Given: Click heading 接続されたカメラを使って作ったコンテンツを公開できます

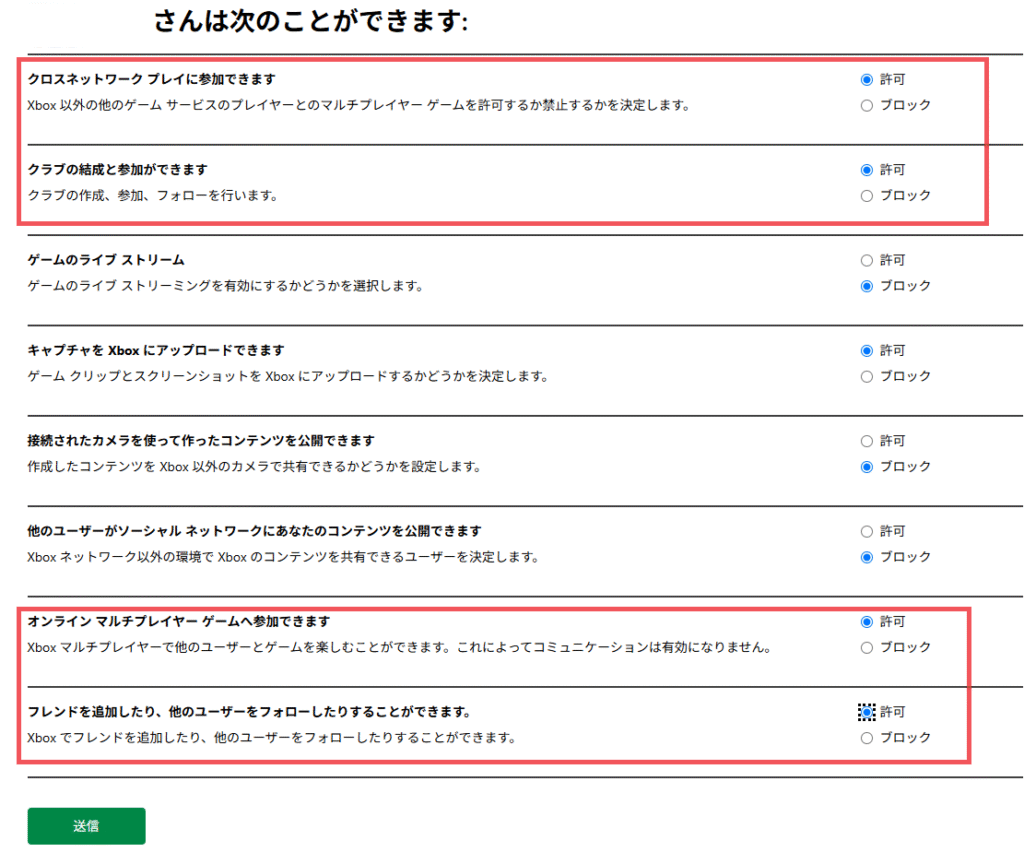Looking at the screenshot, I should click(201, 441).
